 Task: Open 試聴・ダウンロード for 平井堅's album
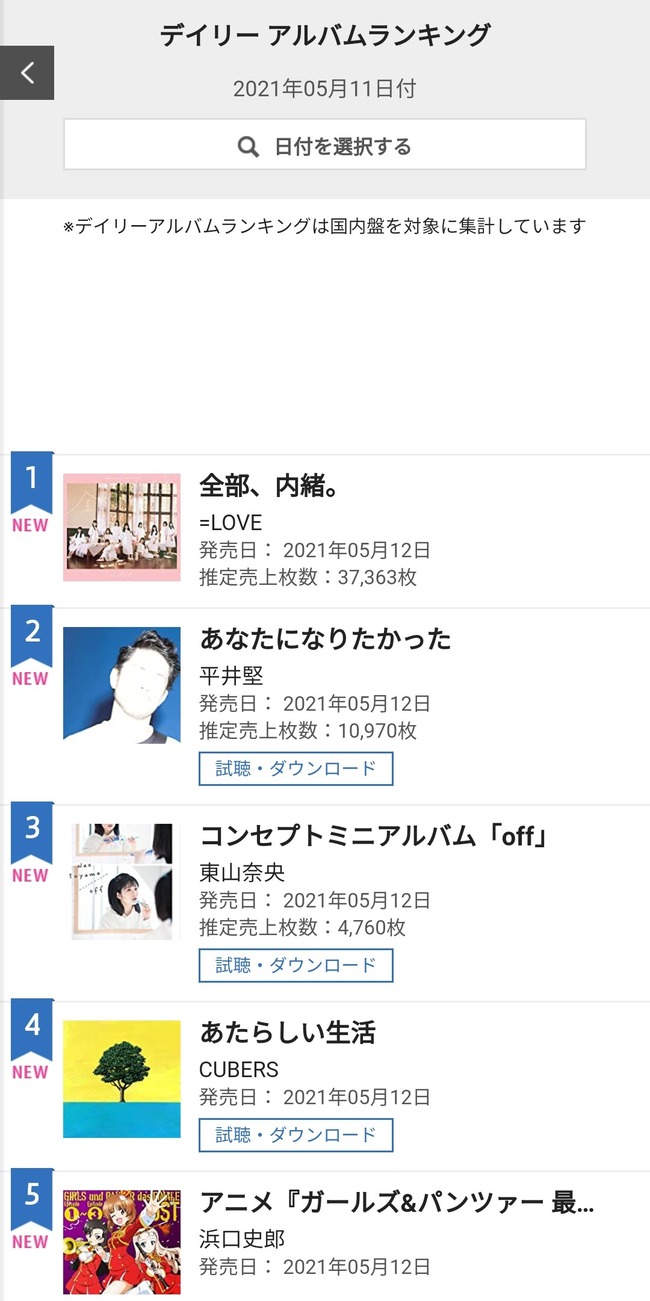click(x=295, y=769)
